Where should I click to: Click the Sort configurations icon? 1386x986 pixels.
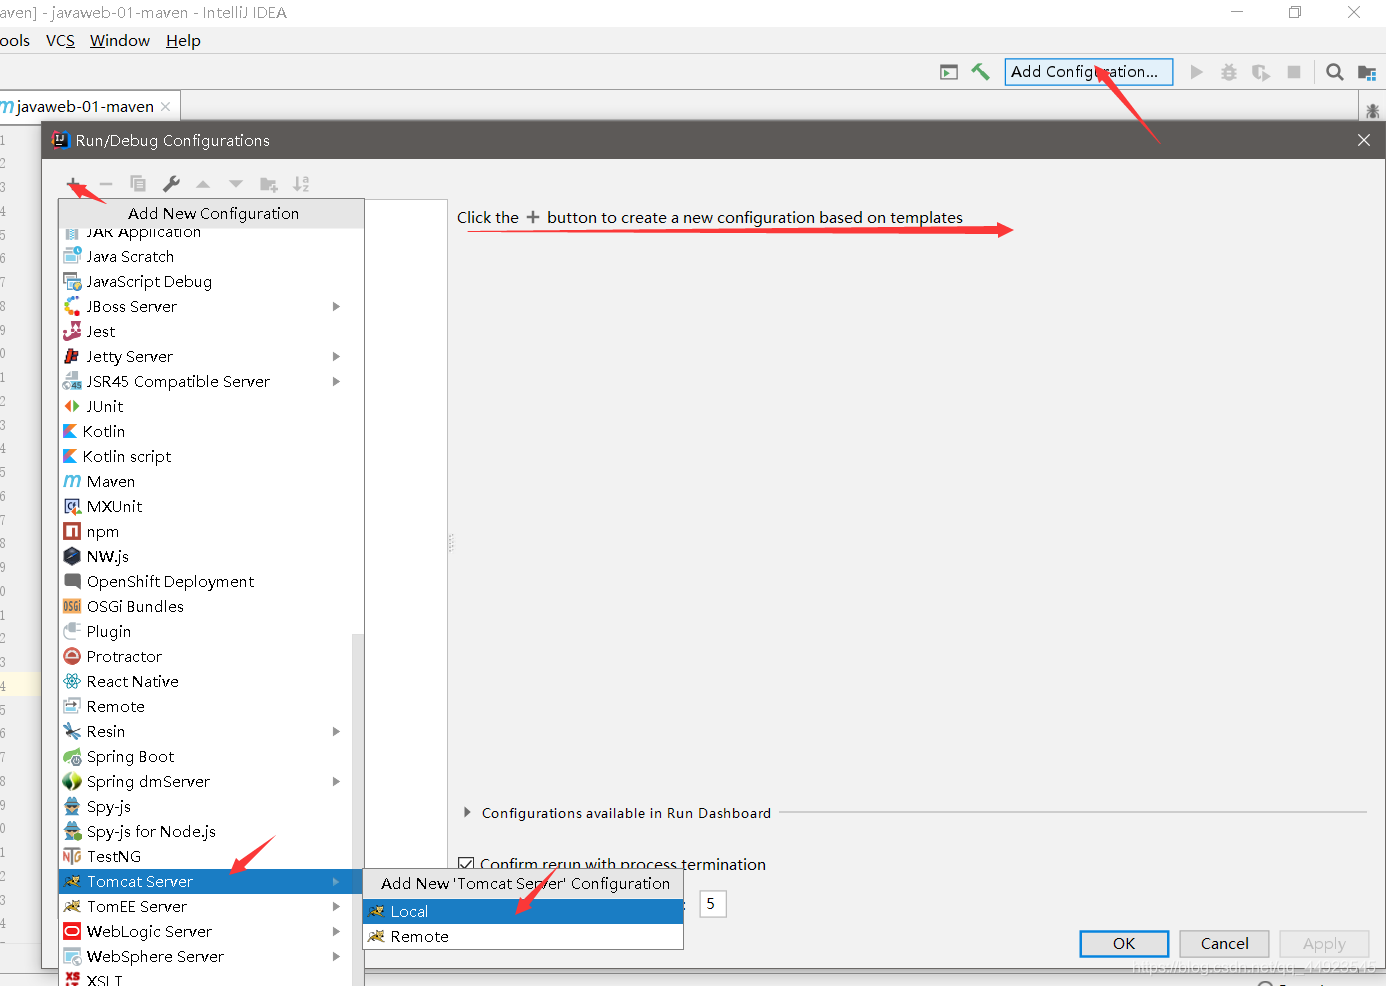[x=301, y=184]
